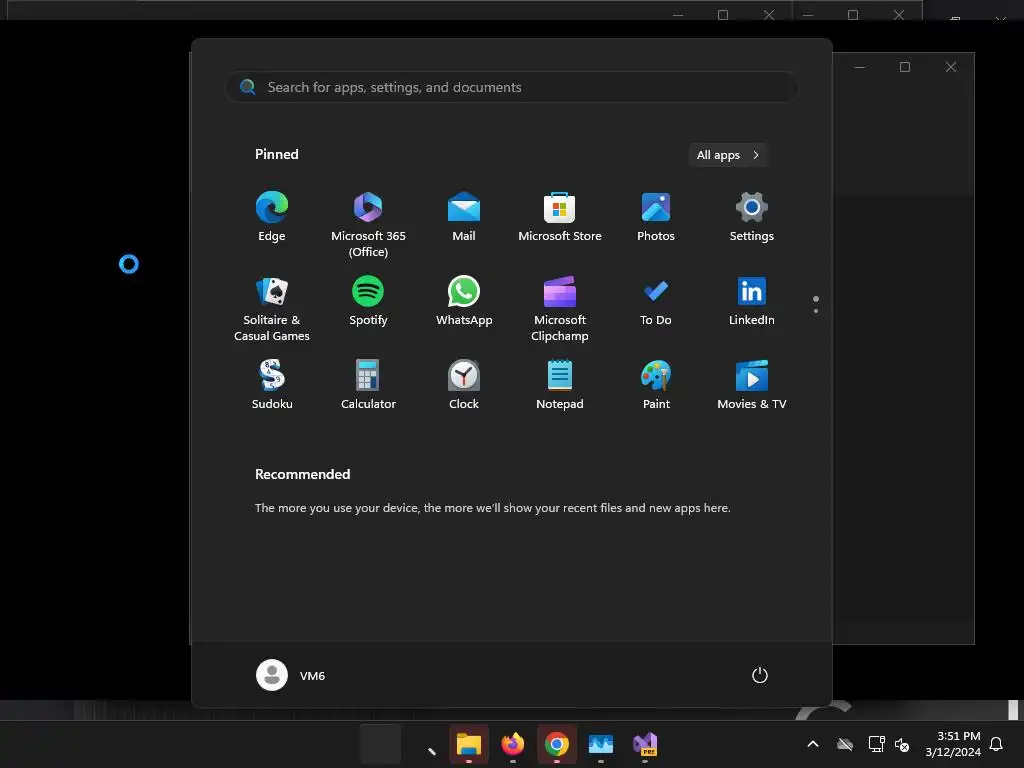The height and width of the screenshot is (768, 1024).
Task: Show hidden icons in system tray
Action: 813,744
